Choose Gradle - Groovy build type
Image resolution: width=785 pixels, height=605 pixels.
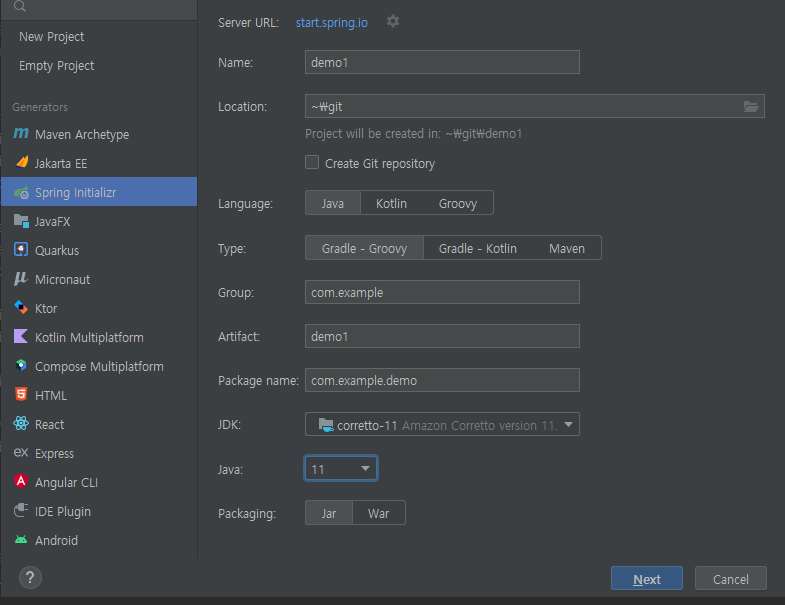click(364, 248)
